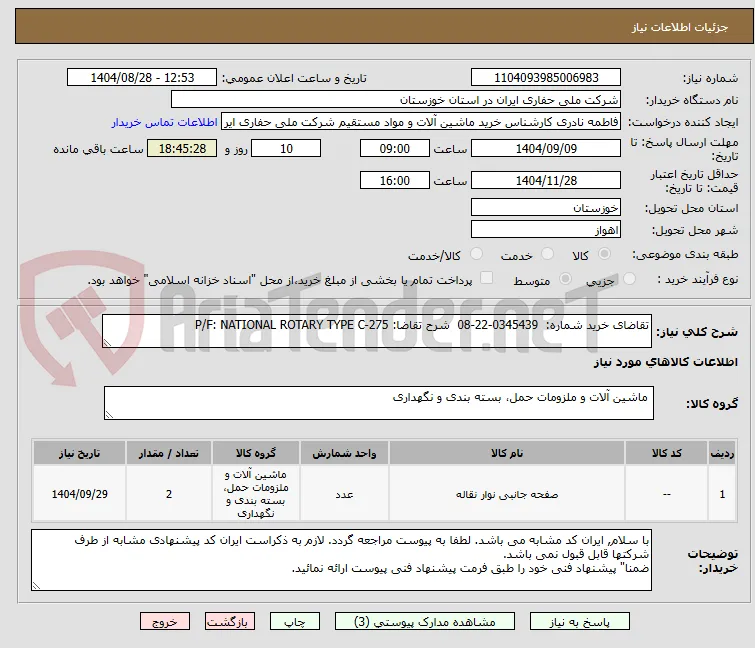This screenshot has height=648, width=755.
Task: Click the announcement date field 1404/08/28 - 12:53
Action: (x=142, y=78)
